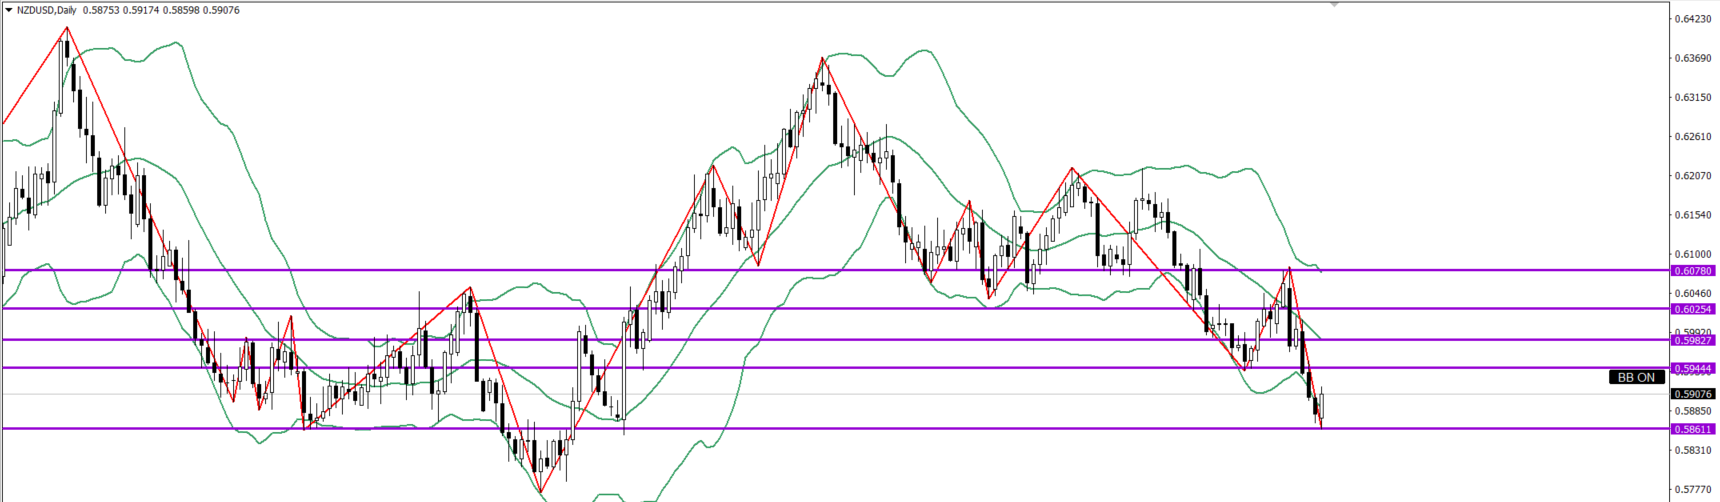Screen dimensions: 1720x502
Task: Select the 0.58611 purple price label
Action: [x=1693, y=429]
